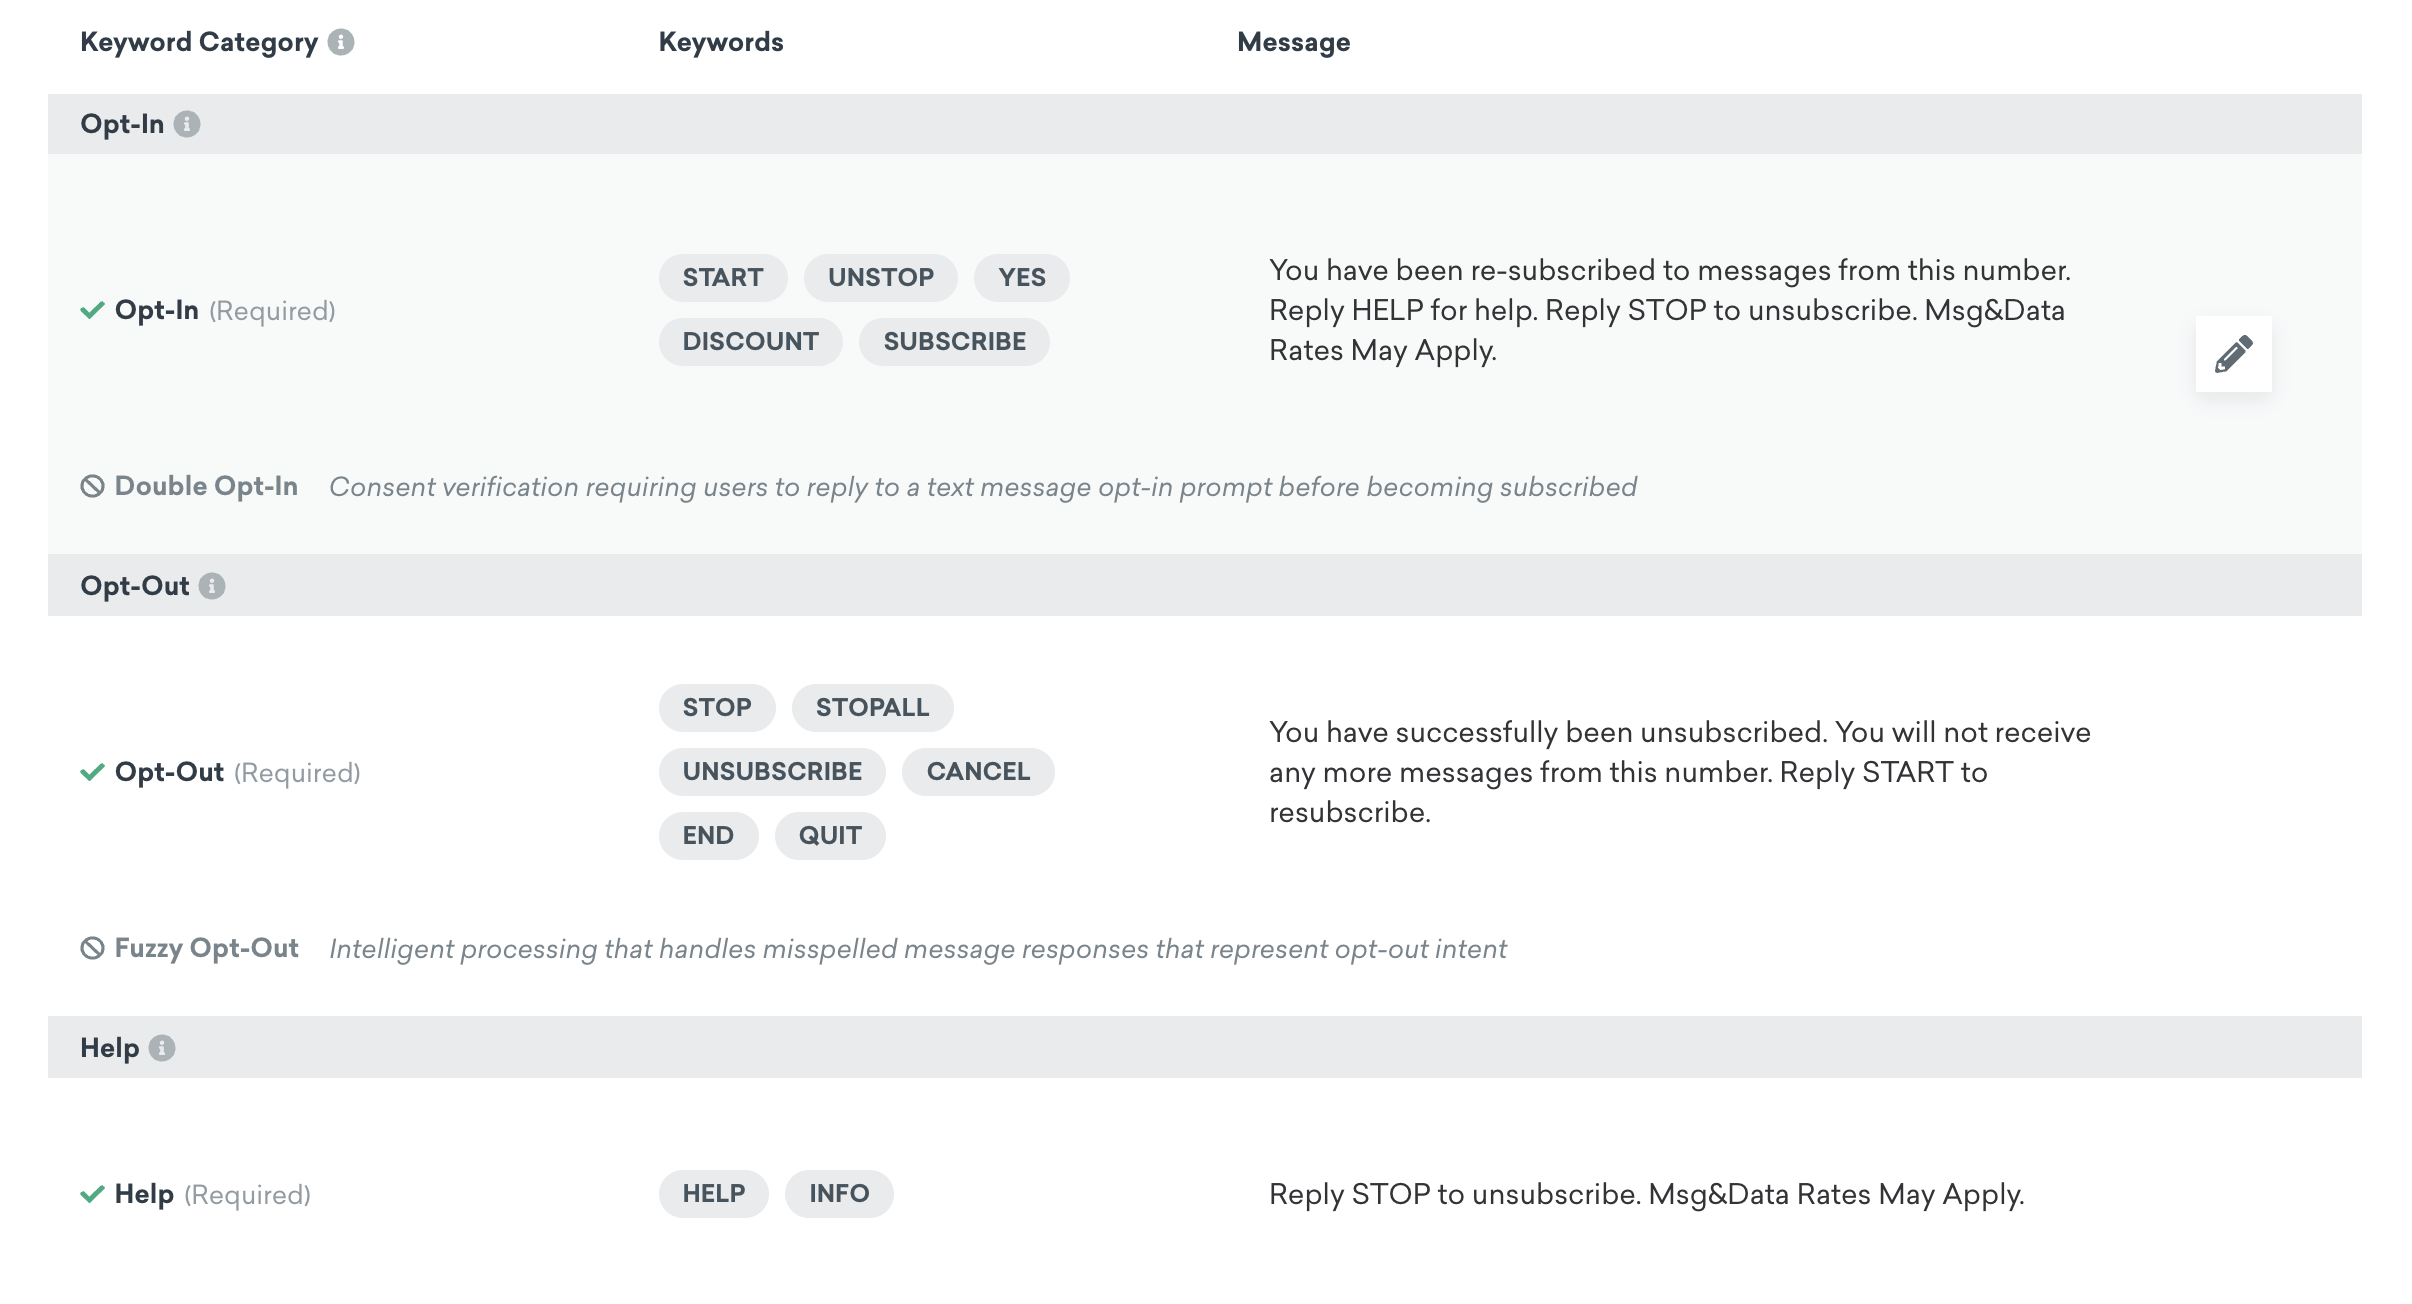Click the Opt-In section header bar
The width and height of the screenshot is (2412, 1304).
click(1205, 124)
